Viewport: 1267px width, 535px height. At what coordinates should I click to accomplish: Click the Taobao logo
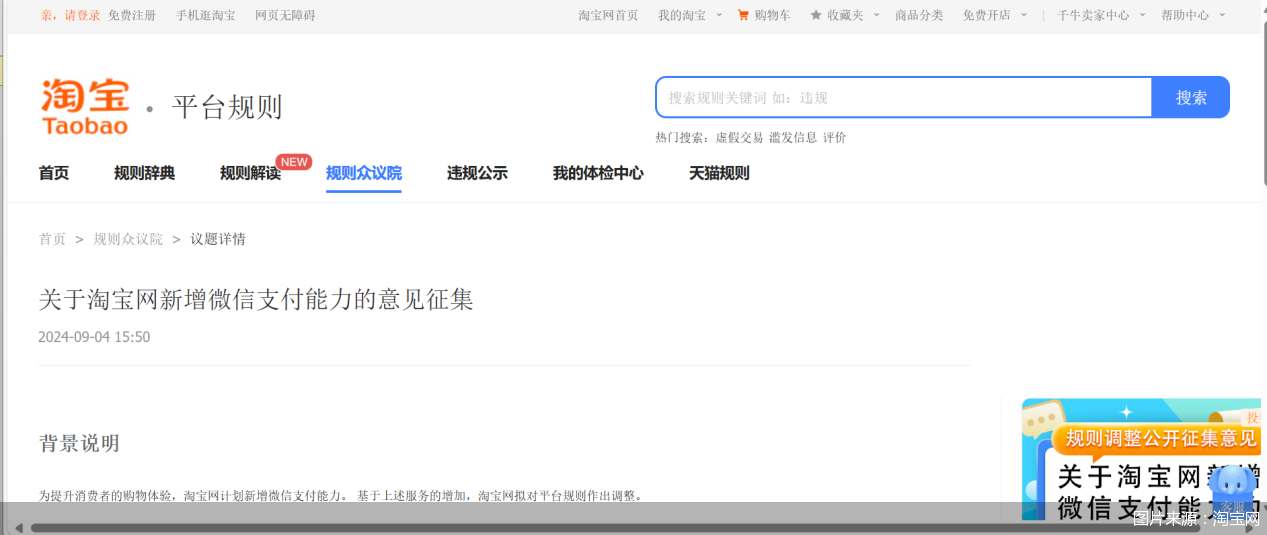pos(85,107)
